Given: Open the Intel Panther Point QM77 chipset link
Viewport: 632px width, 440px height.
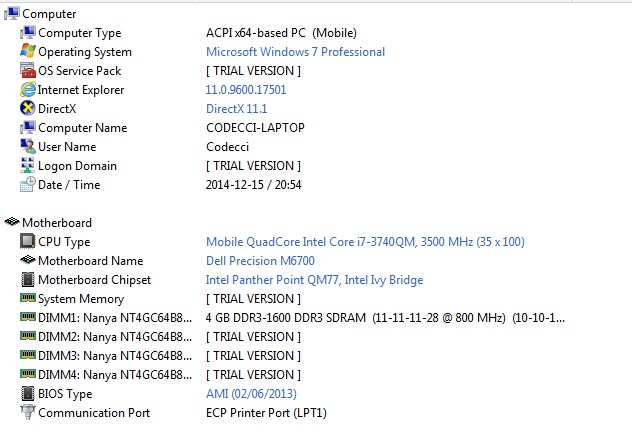Looking at the screenshot, I should click(314, 280).
